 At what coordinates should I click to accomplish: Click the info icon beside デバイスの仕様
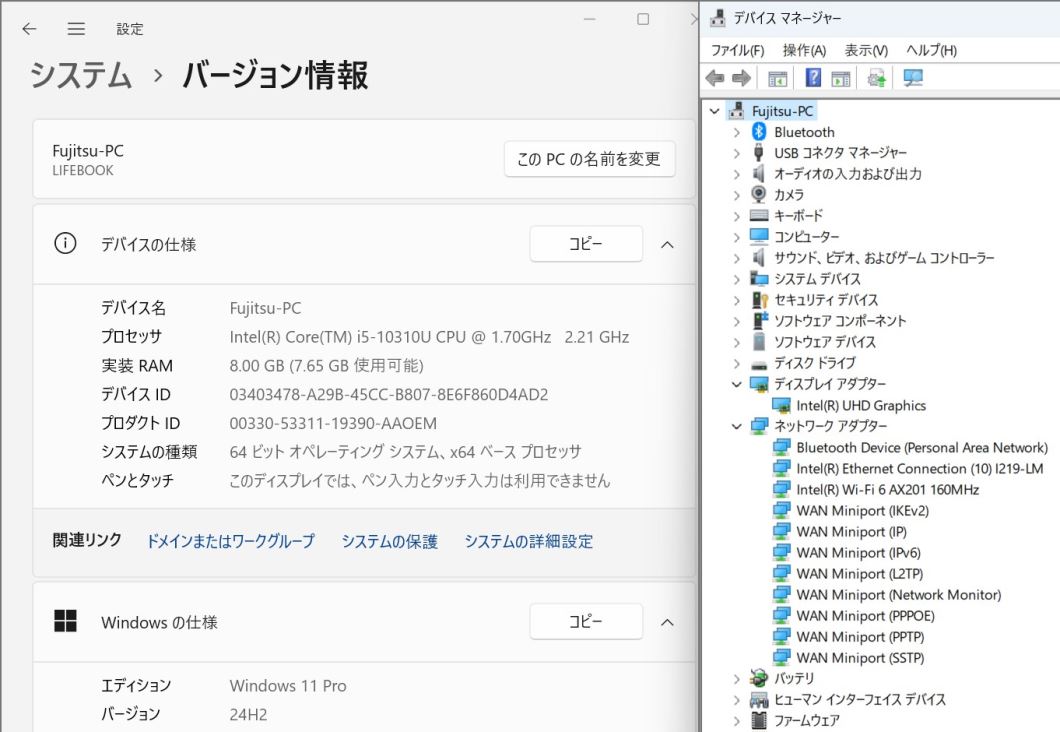65,244
